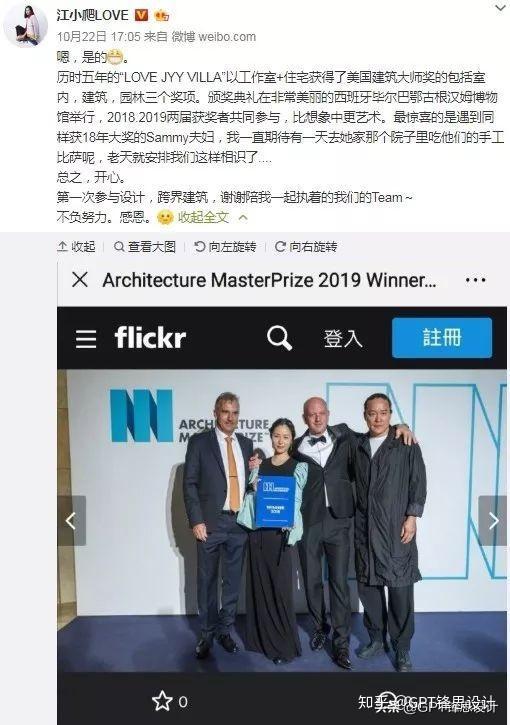Open the three-dot more options menu

coord(475,280)
